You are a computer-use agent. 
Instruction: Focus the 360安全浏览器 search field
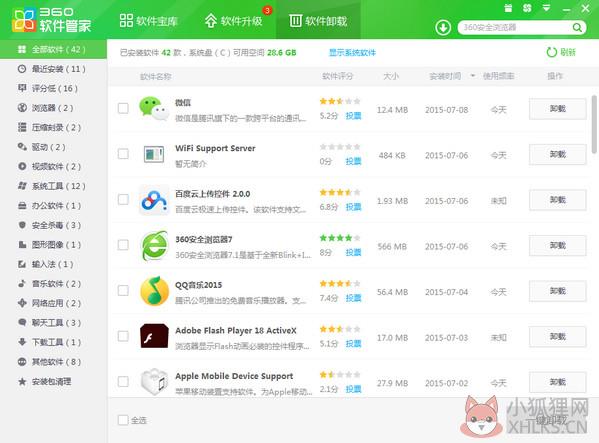(516, 27)
